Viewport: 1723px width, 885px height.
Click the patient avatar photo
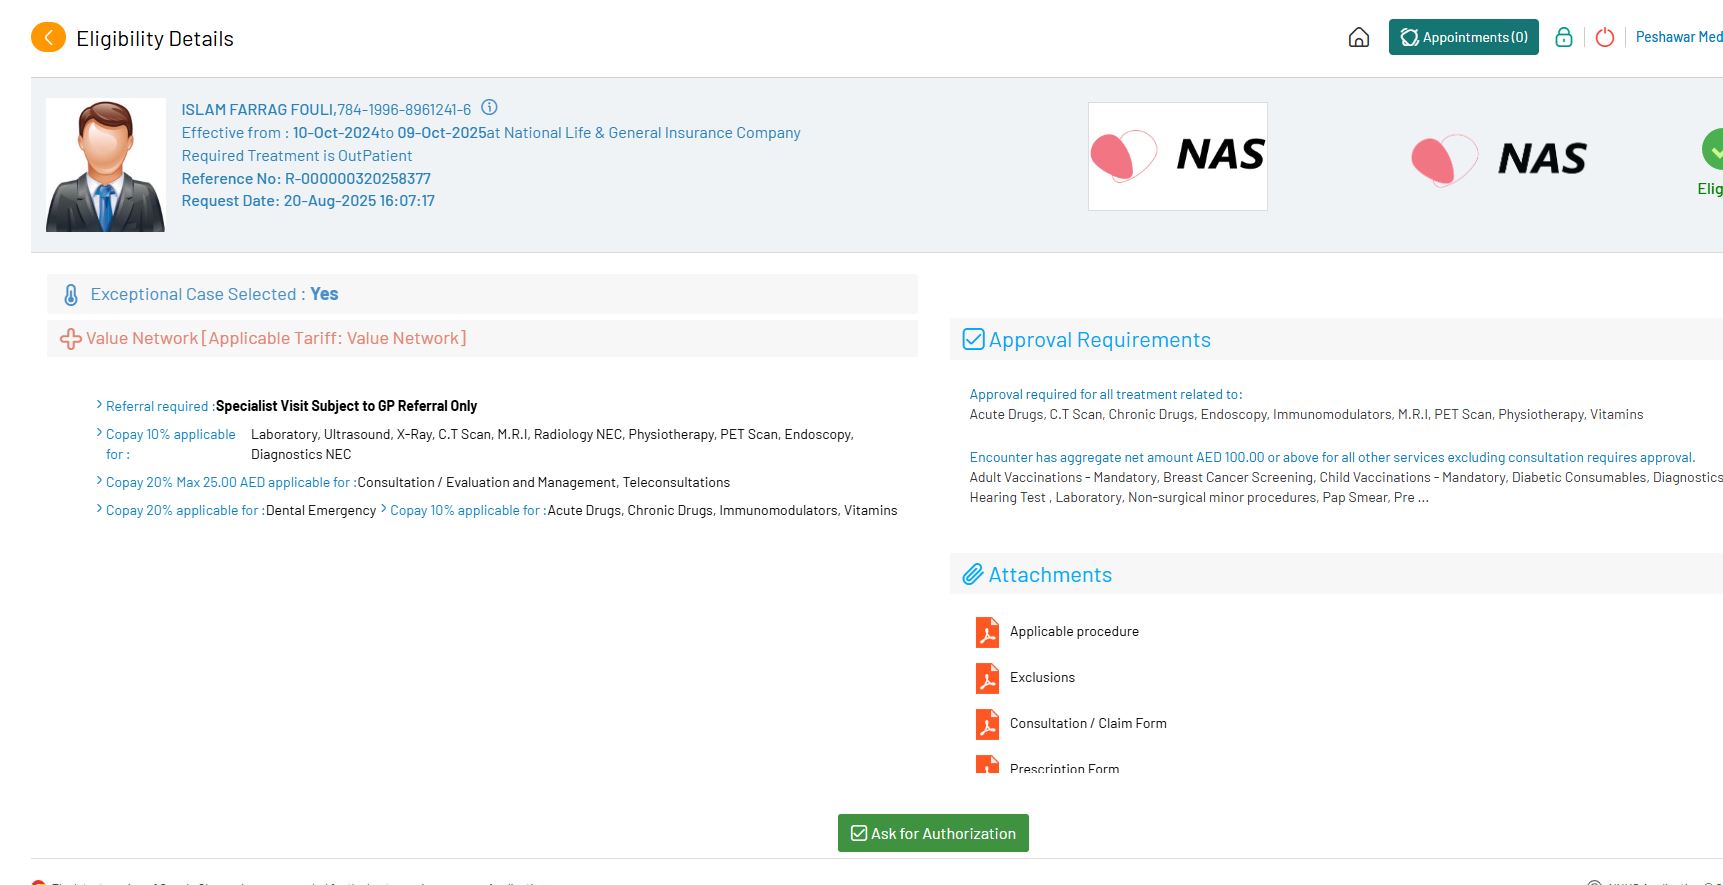click(106, 165)
